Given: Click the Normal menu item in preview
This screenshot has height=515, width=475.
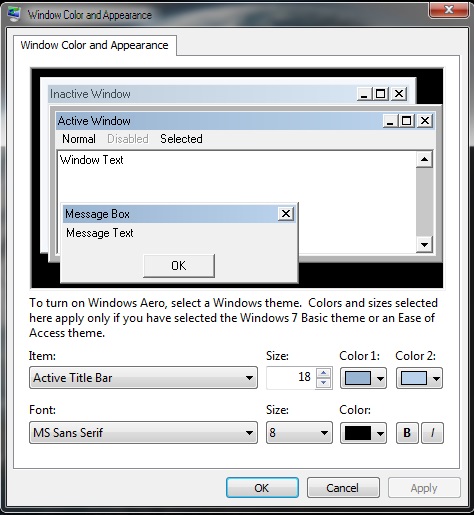Looking at the screenshot, I should 79,139.
